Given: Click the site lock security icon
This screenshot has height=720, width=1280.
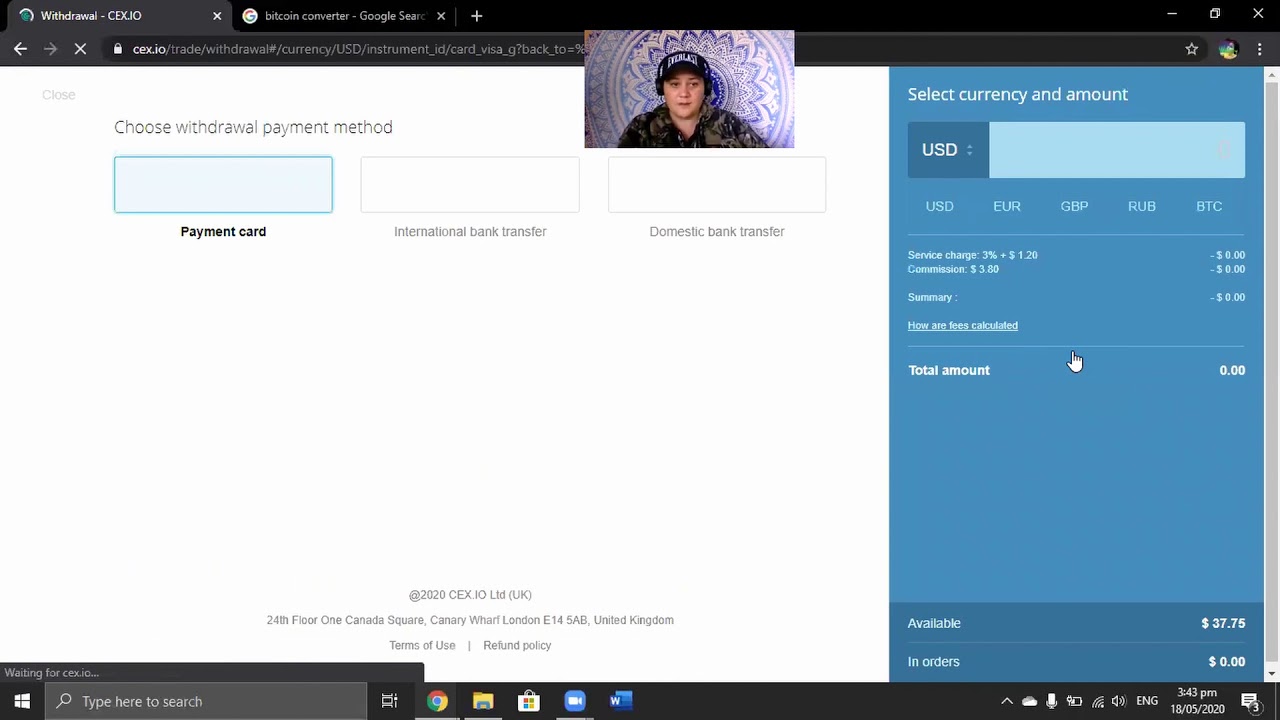Looking at the screenshot, I should 118,49.
